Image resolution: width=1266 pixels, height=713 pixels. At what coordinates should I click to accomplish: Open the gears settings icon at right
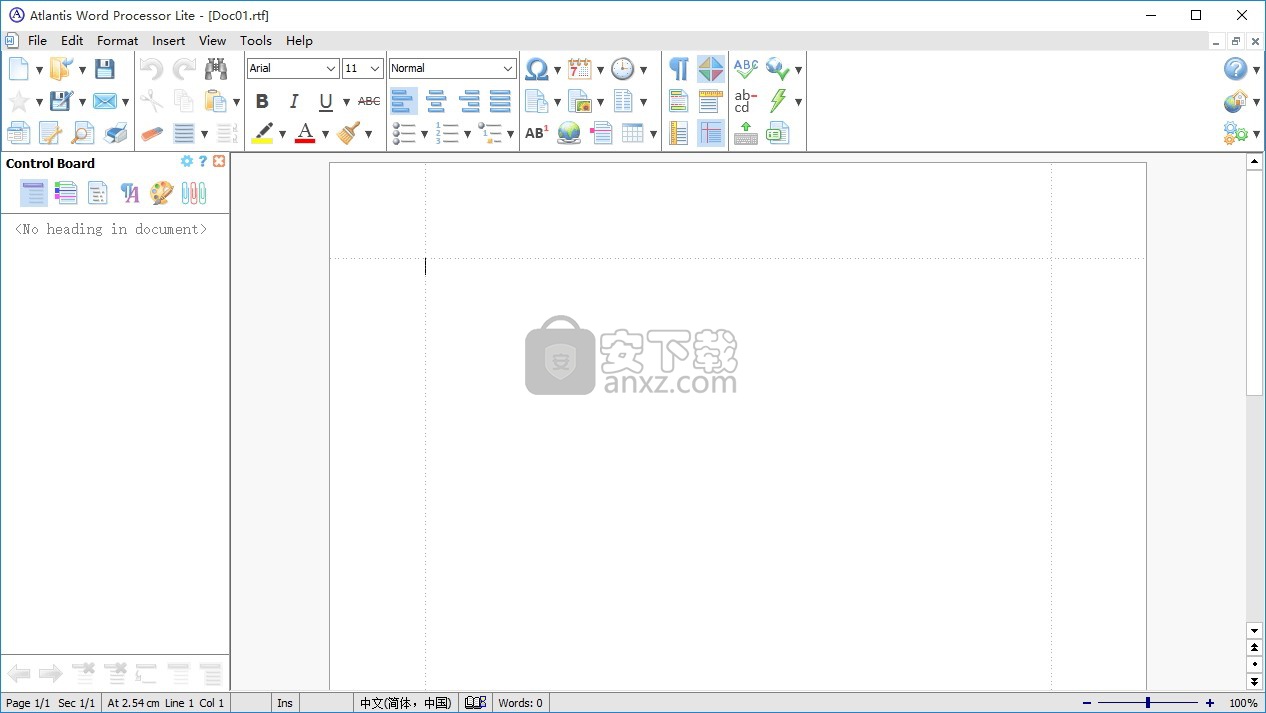1236,133
